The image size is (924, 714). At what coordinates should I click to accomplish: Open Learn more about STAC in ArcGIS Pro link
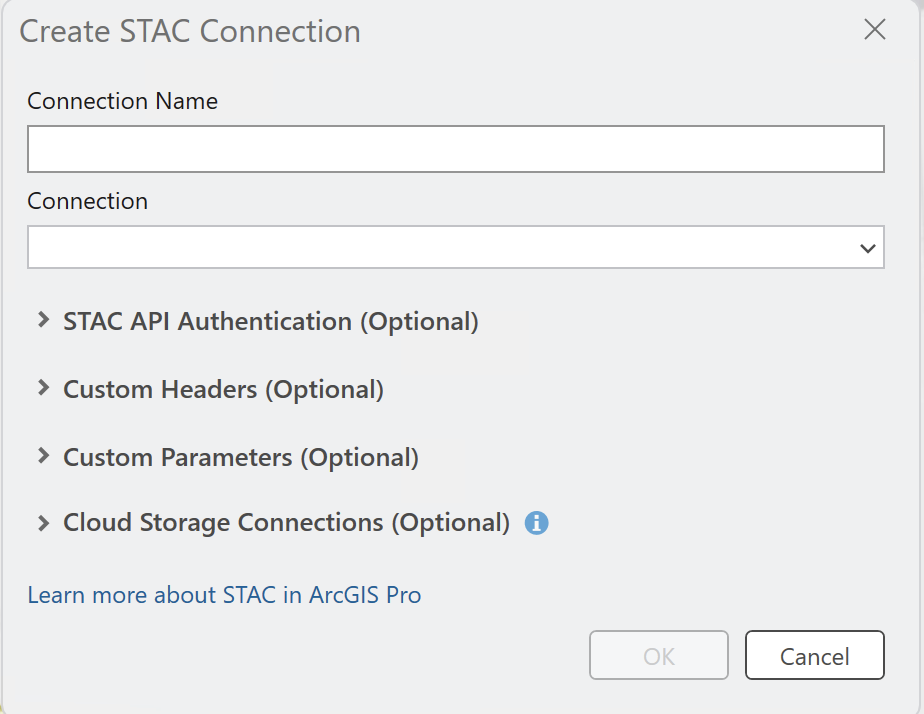pyautogui.click(x=225, y=595)
